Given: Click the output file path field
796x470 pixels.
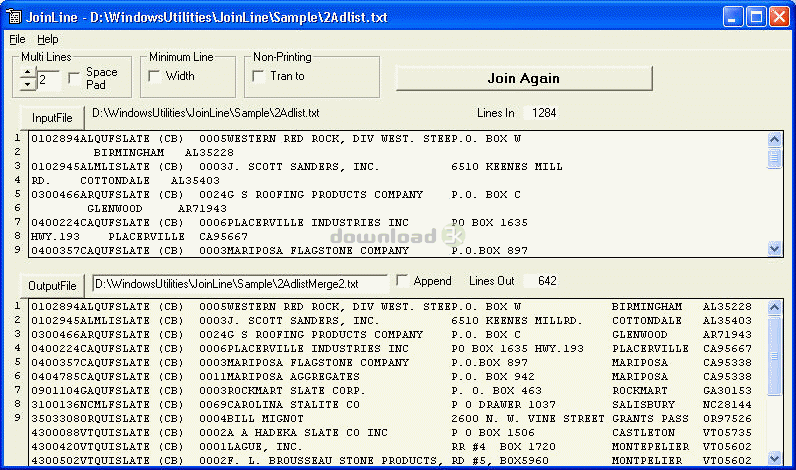Looking at the screenshot, I should [x=240, y=284].
